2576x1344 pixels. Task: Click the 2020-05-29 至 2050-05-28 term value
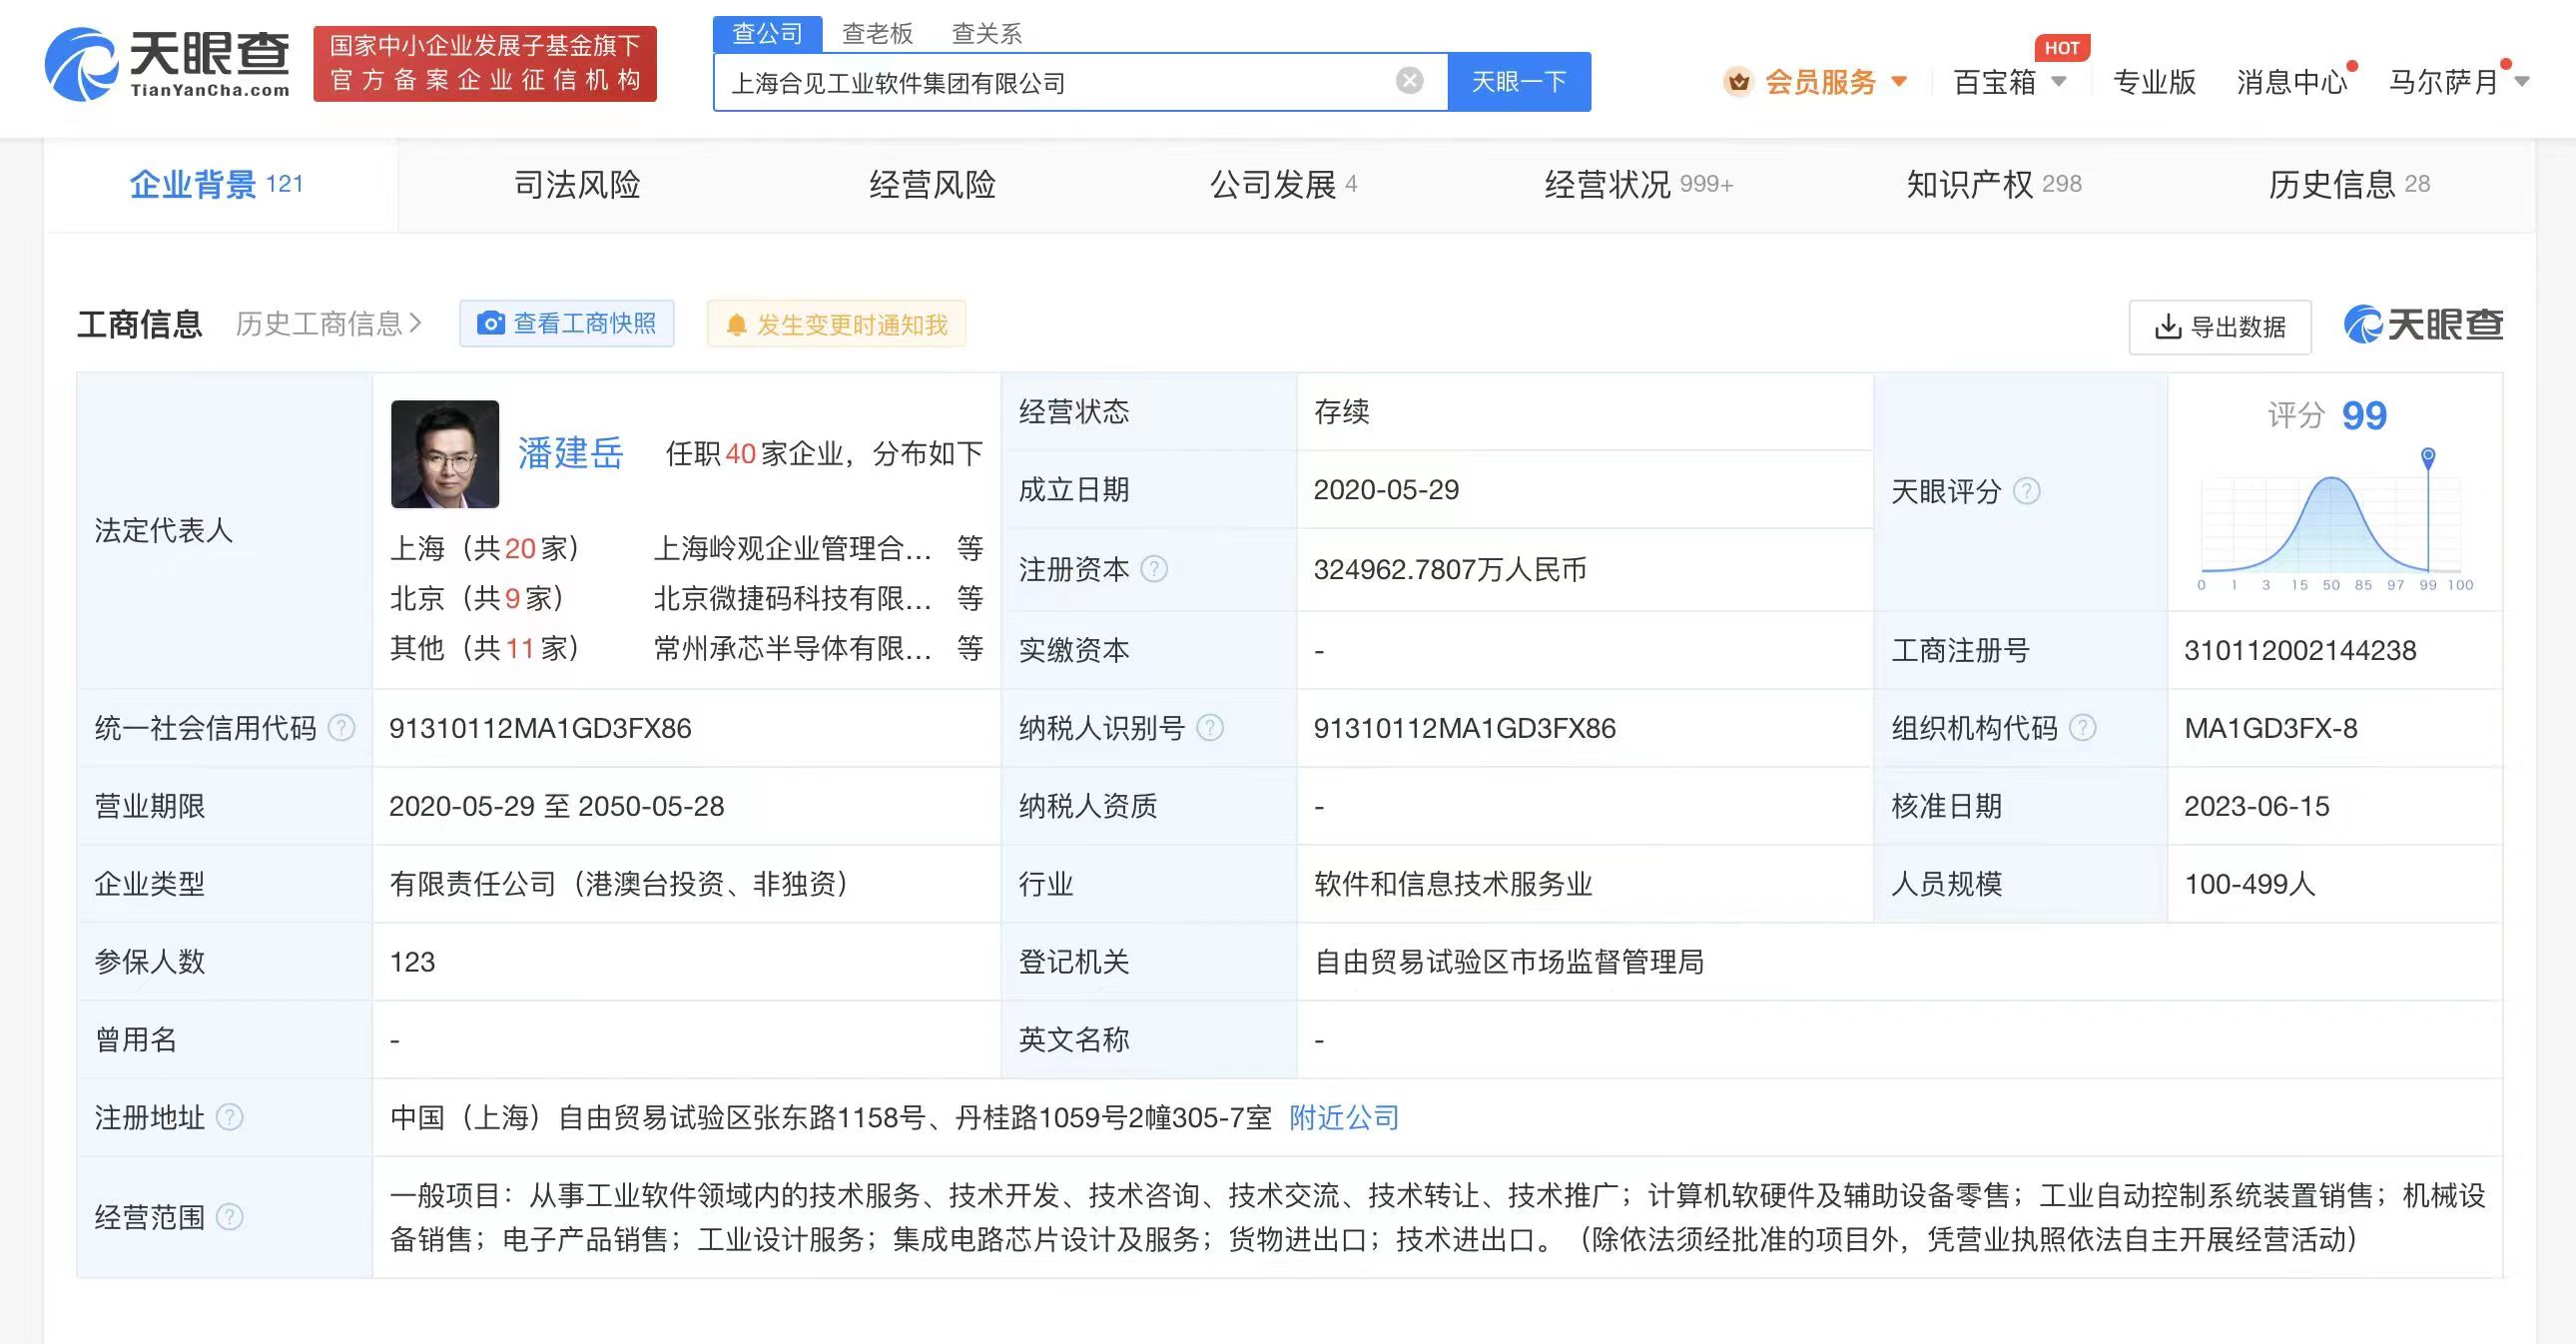pos(556,806)
